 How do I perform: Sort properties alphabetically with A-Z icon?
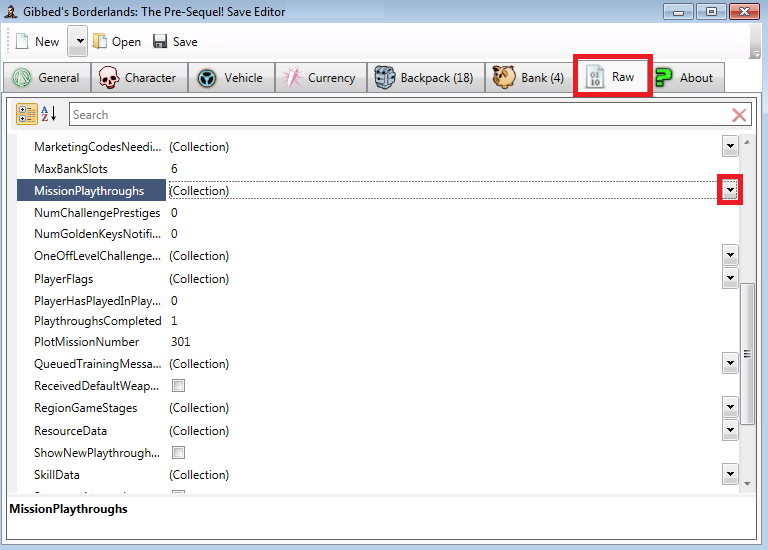[x=49, y=114]
